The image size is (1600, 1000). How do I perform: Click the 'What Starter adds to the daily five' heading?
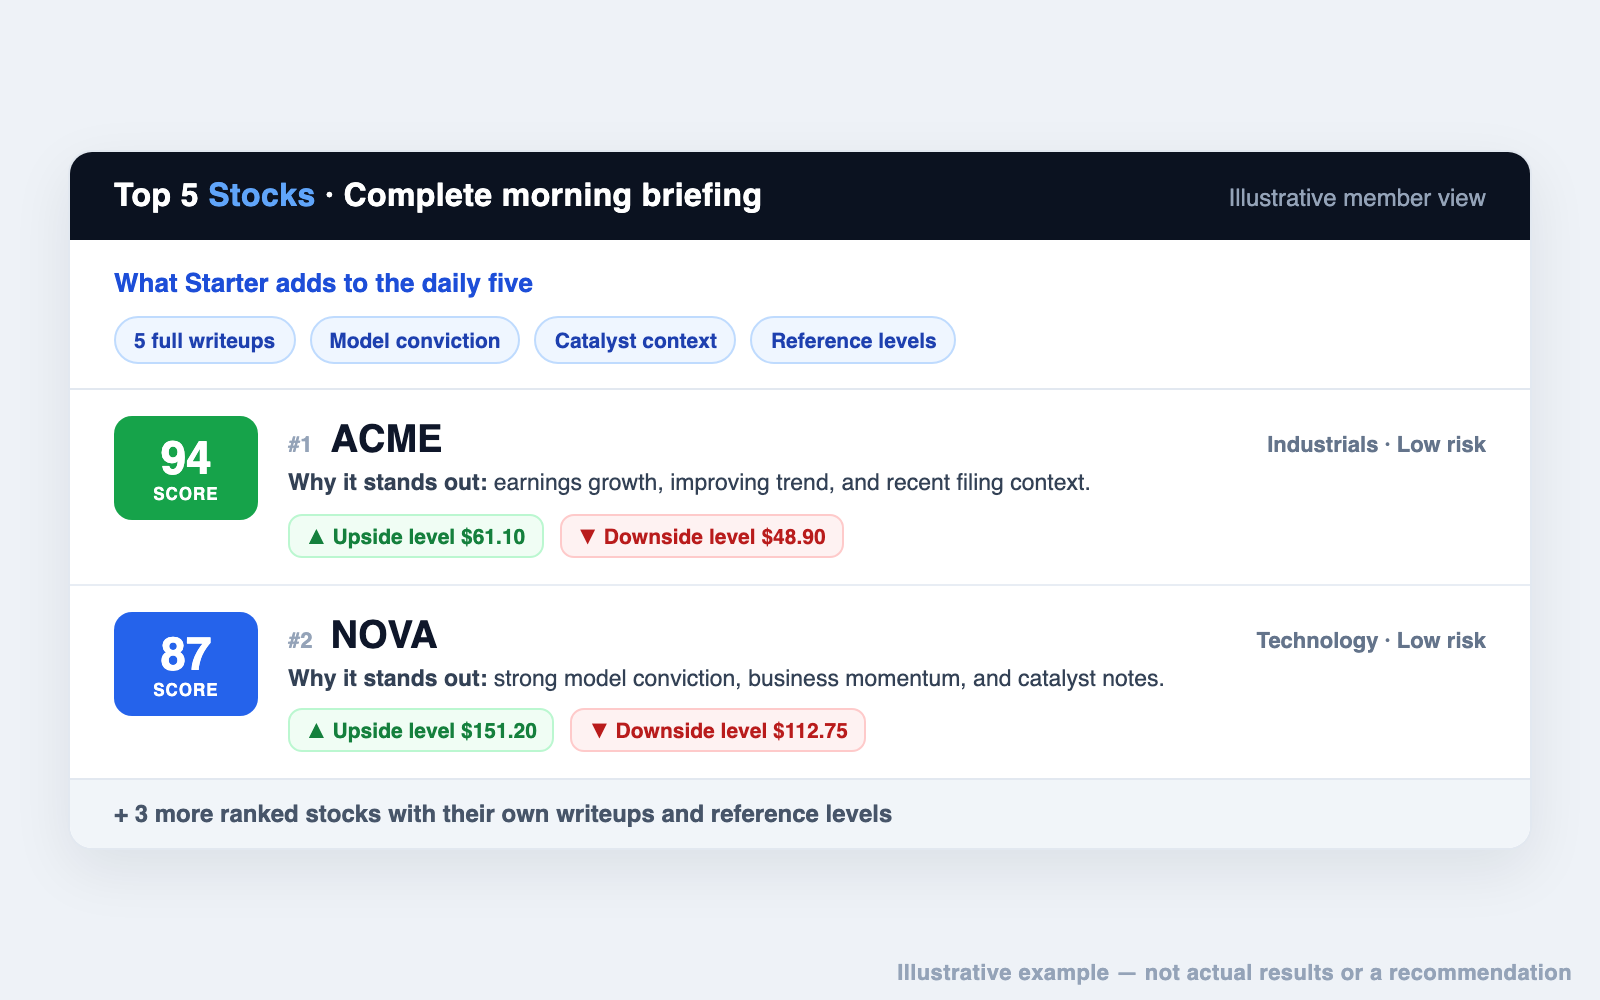click(323, 283)
